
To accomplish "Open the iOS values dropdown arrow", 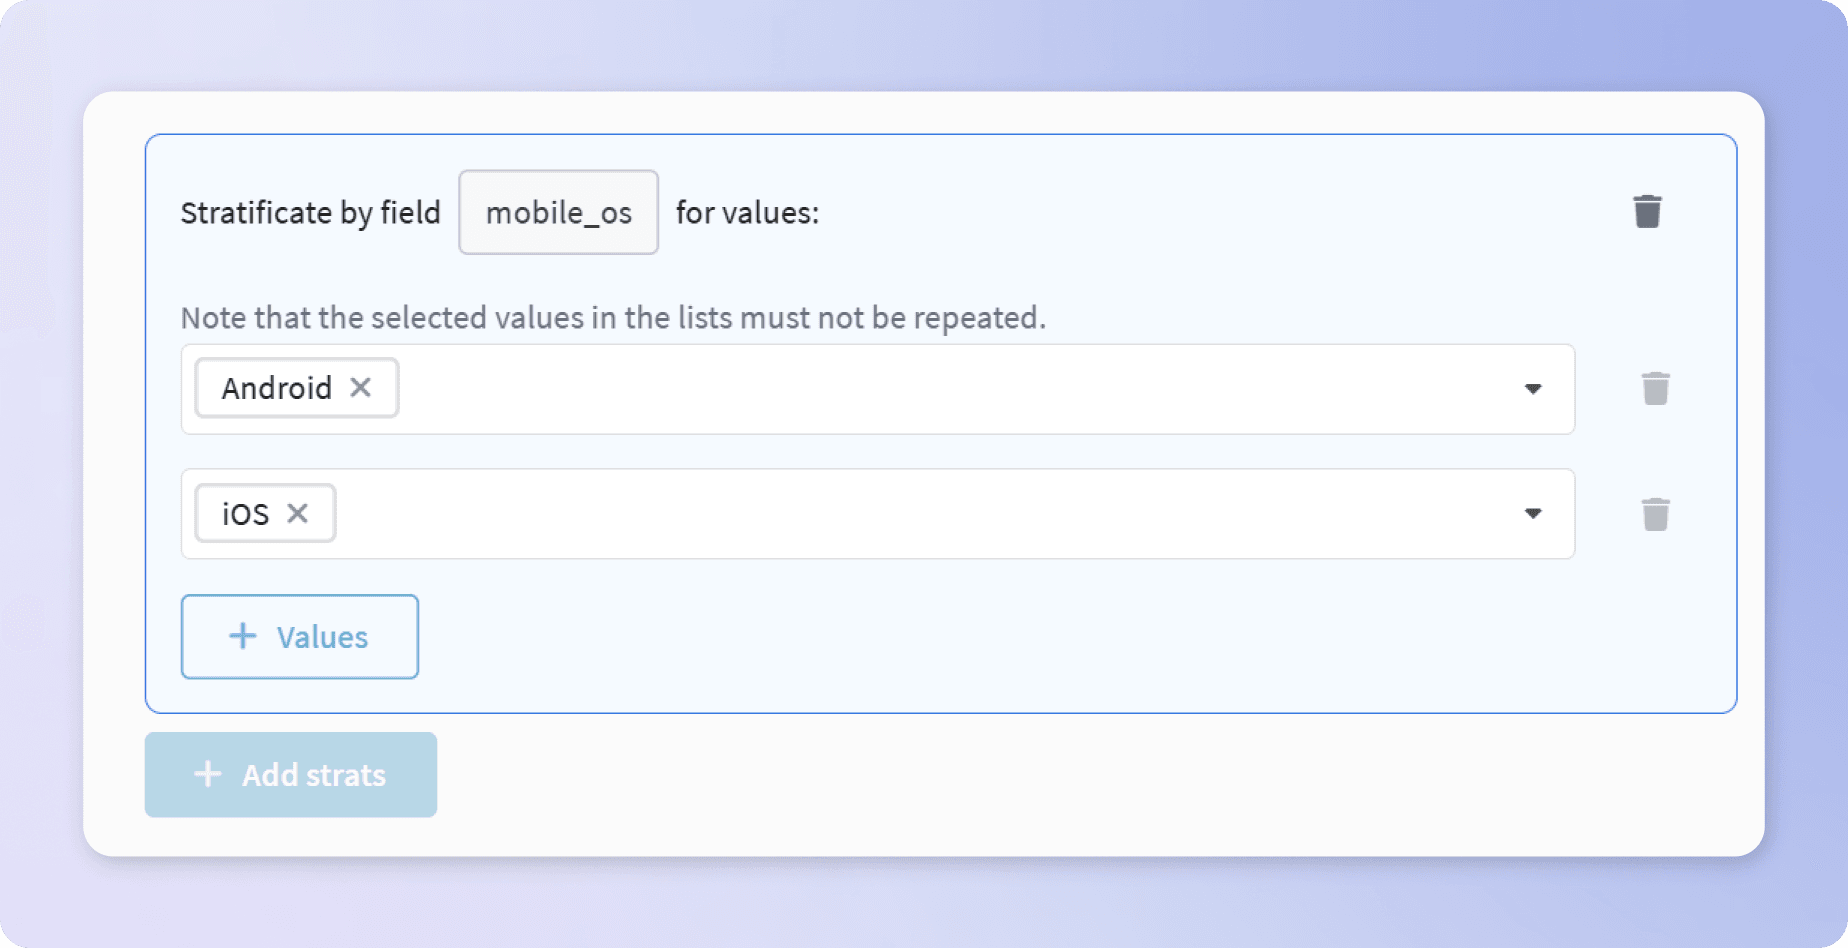I will [x=1532, y=514].
